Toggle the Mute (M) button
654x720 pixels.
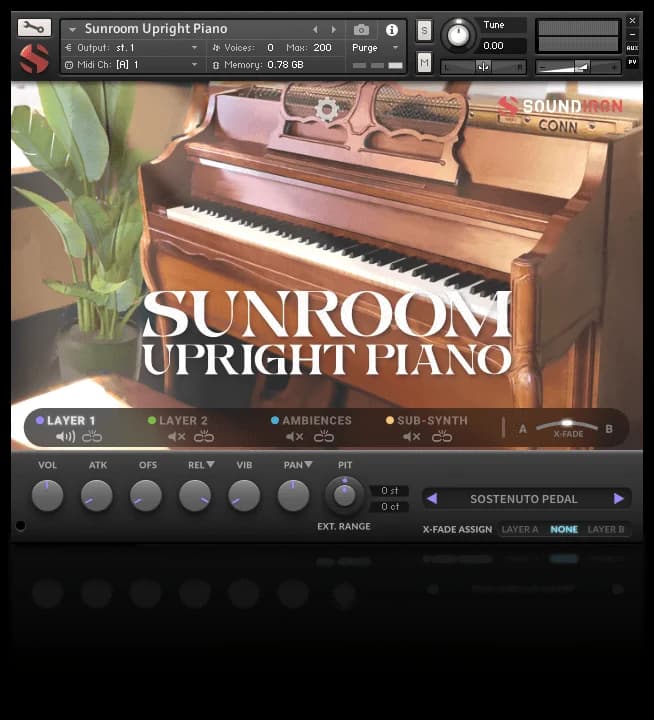tap(424, 62)
